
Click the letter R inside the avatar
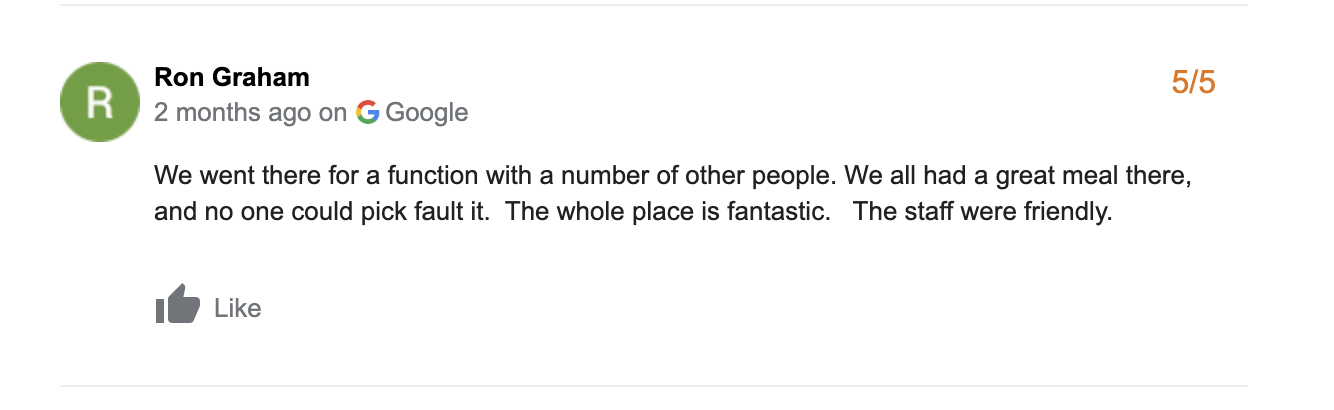(99, 101)
